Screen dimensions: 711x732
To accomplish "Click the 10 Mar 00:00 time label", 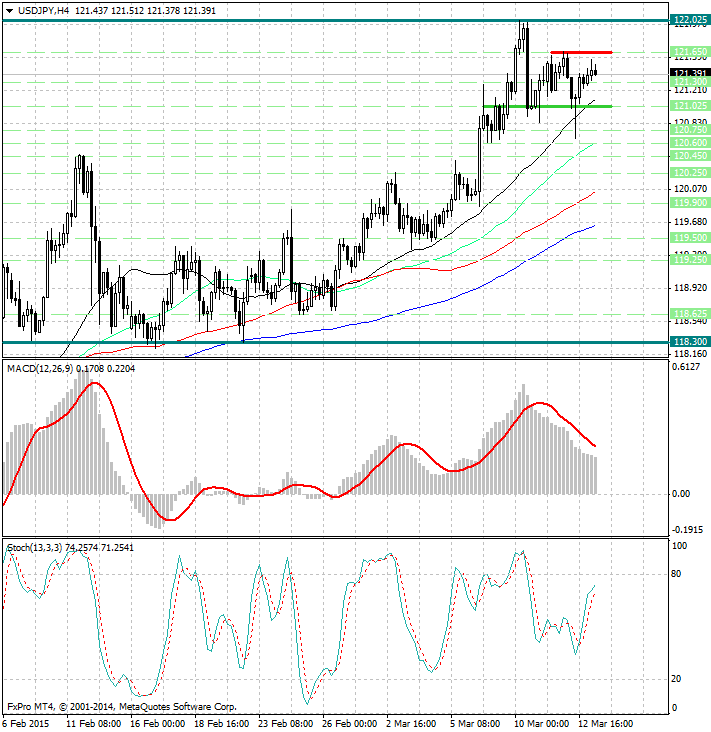I will [x=542, y=724].
